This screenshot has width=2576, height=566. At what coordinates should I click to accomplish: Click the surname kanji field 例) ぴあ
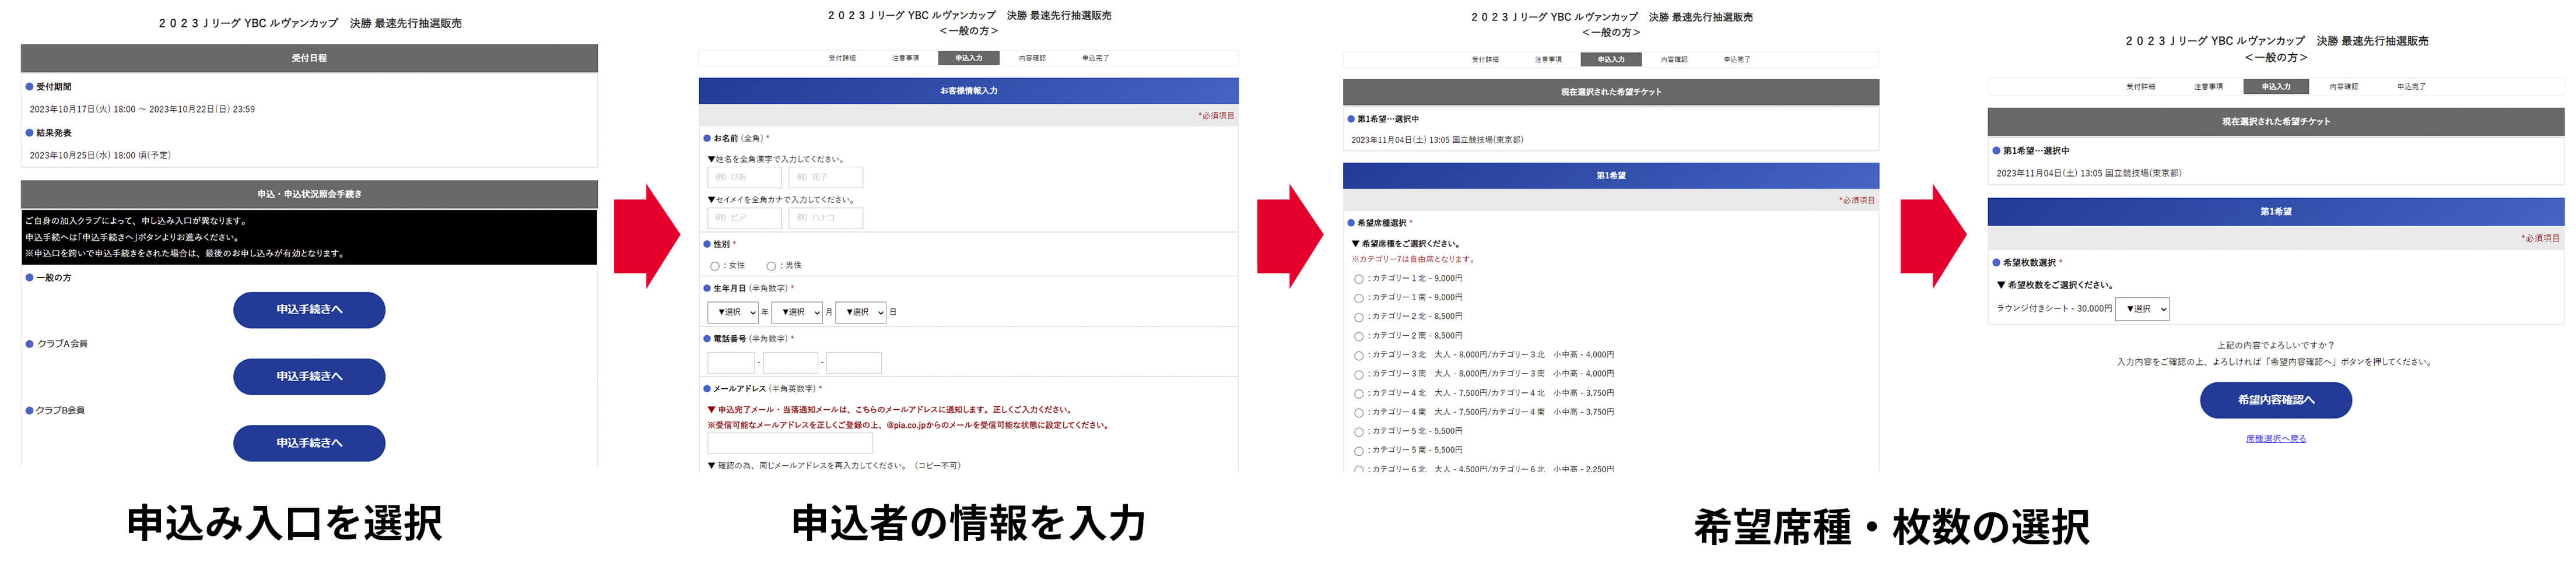coord(745,177)
